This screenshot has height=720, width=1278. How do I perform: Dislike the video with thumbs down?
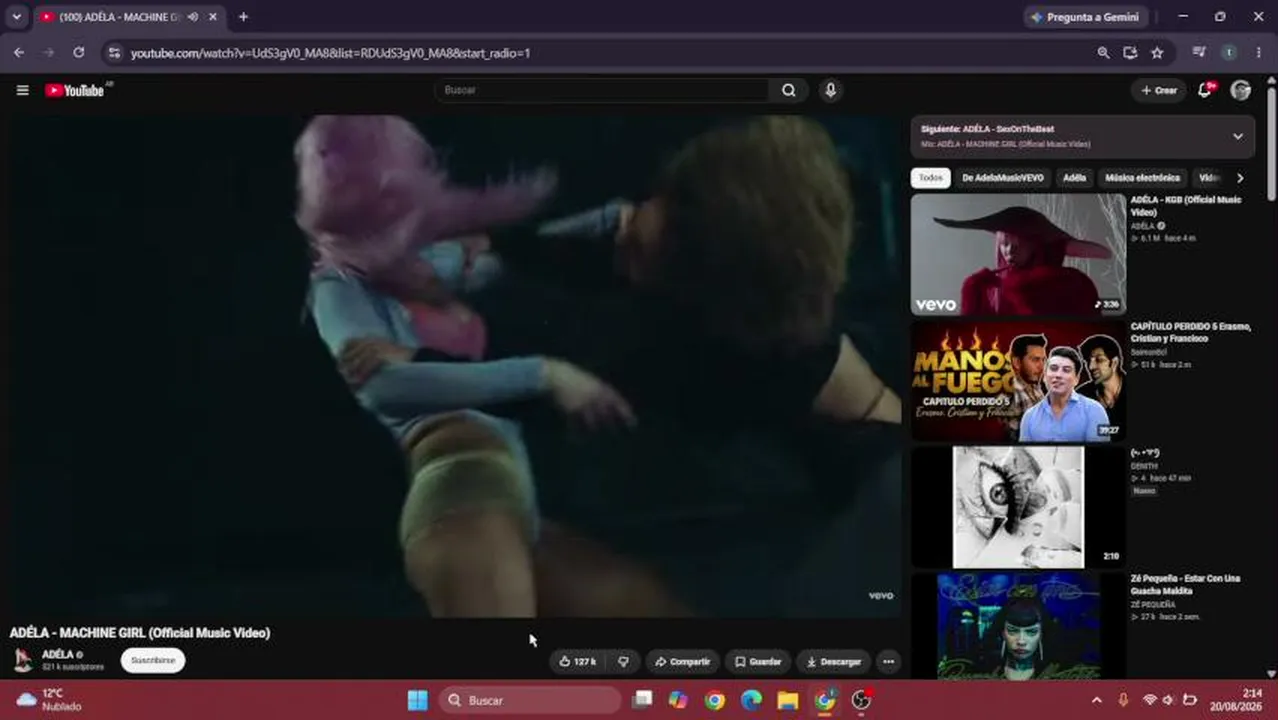coord(623,661)
